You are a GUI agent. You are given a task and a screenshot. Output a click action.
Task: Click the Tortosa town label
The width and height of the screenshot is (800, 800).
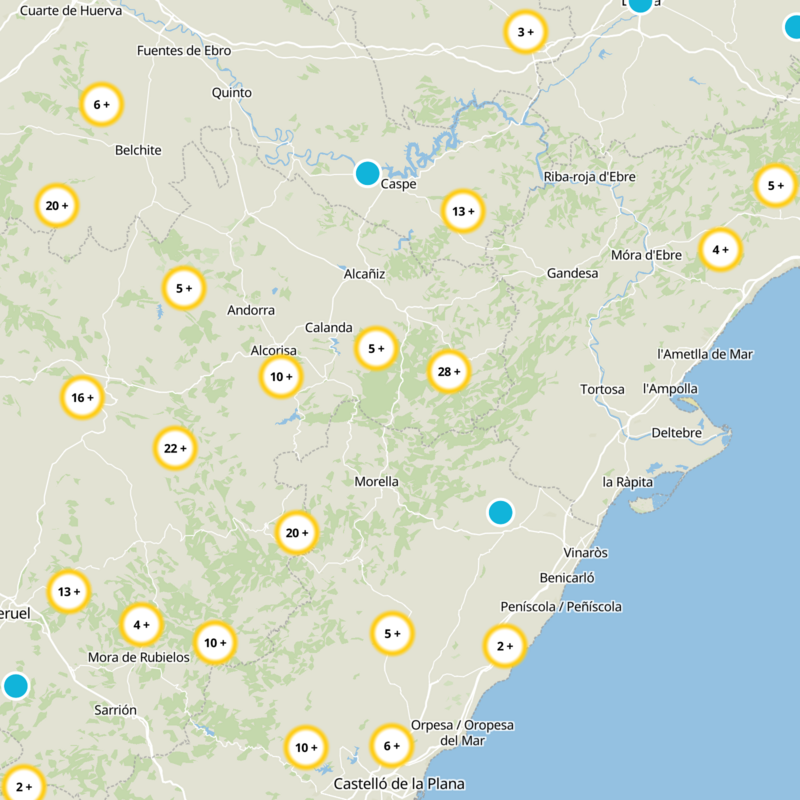pyautogui.click(x=602, y=389)
